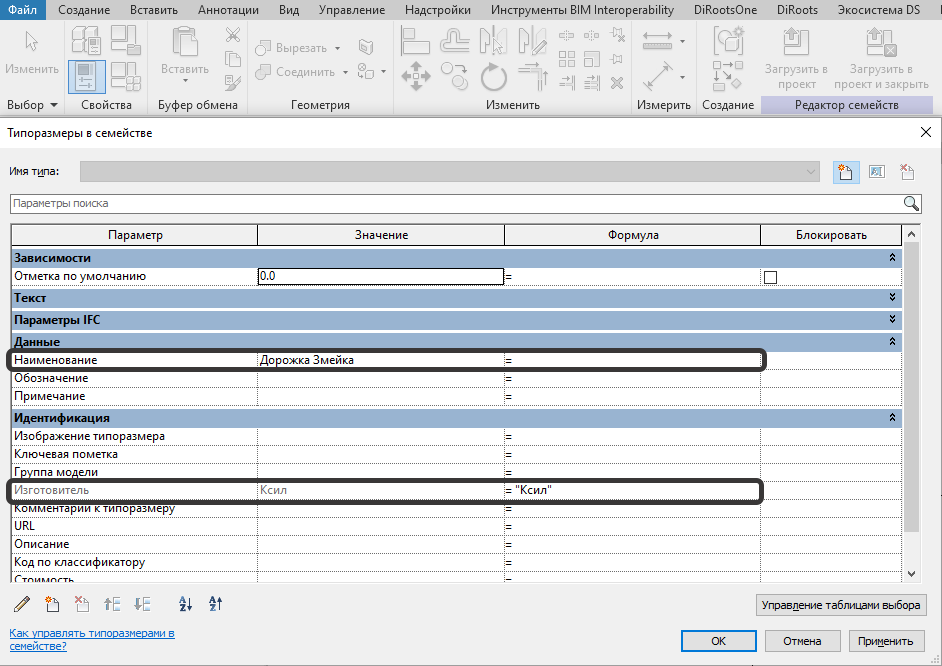
Task: Select the Copy tool with two circles
Action: coord(454,76)
